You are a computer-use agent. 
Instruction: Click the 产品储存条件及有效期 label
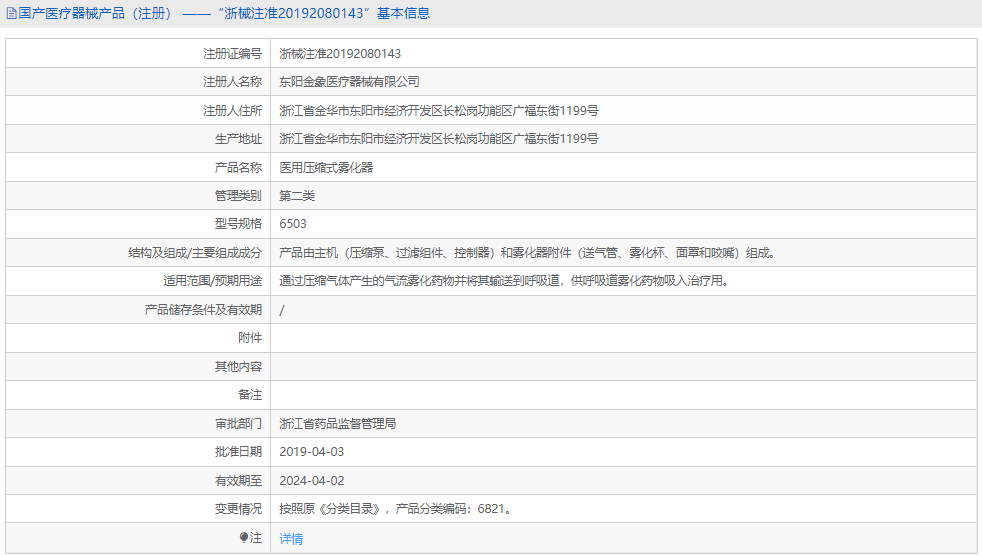coord(203,310)
